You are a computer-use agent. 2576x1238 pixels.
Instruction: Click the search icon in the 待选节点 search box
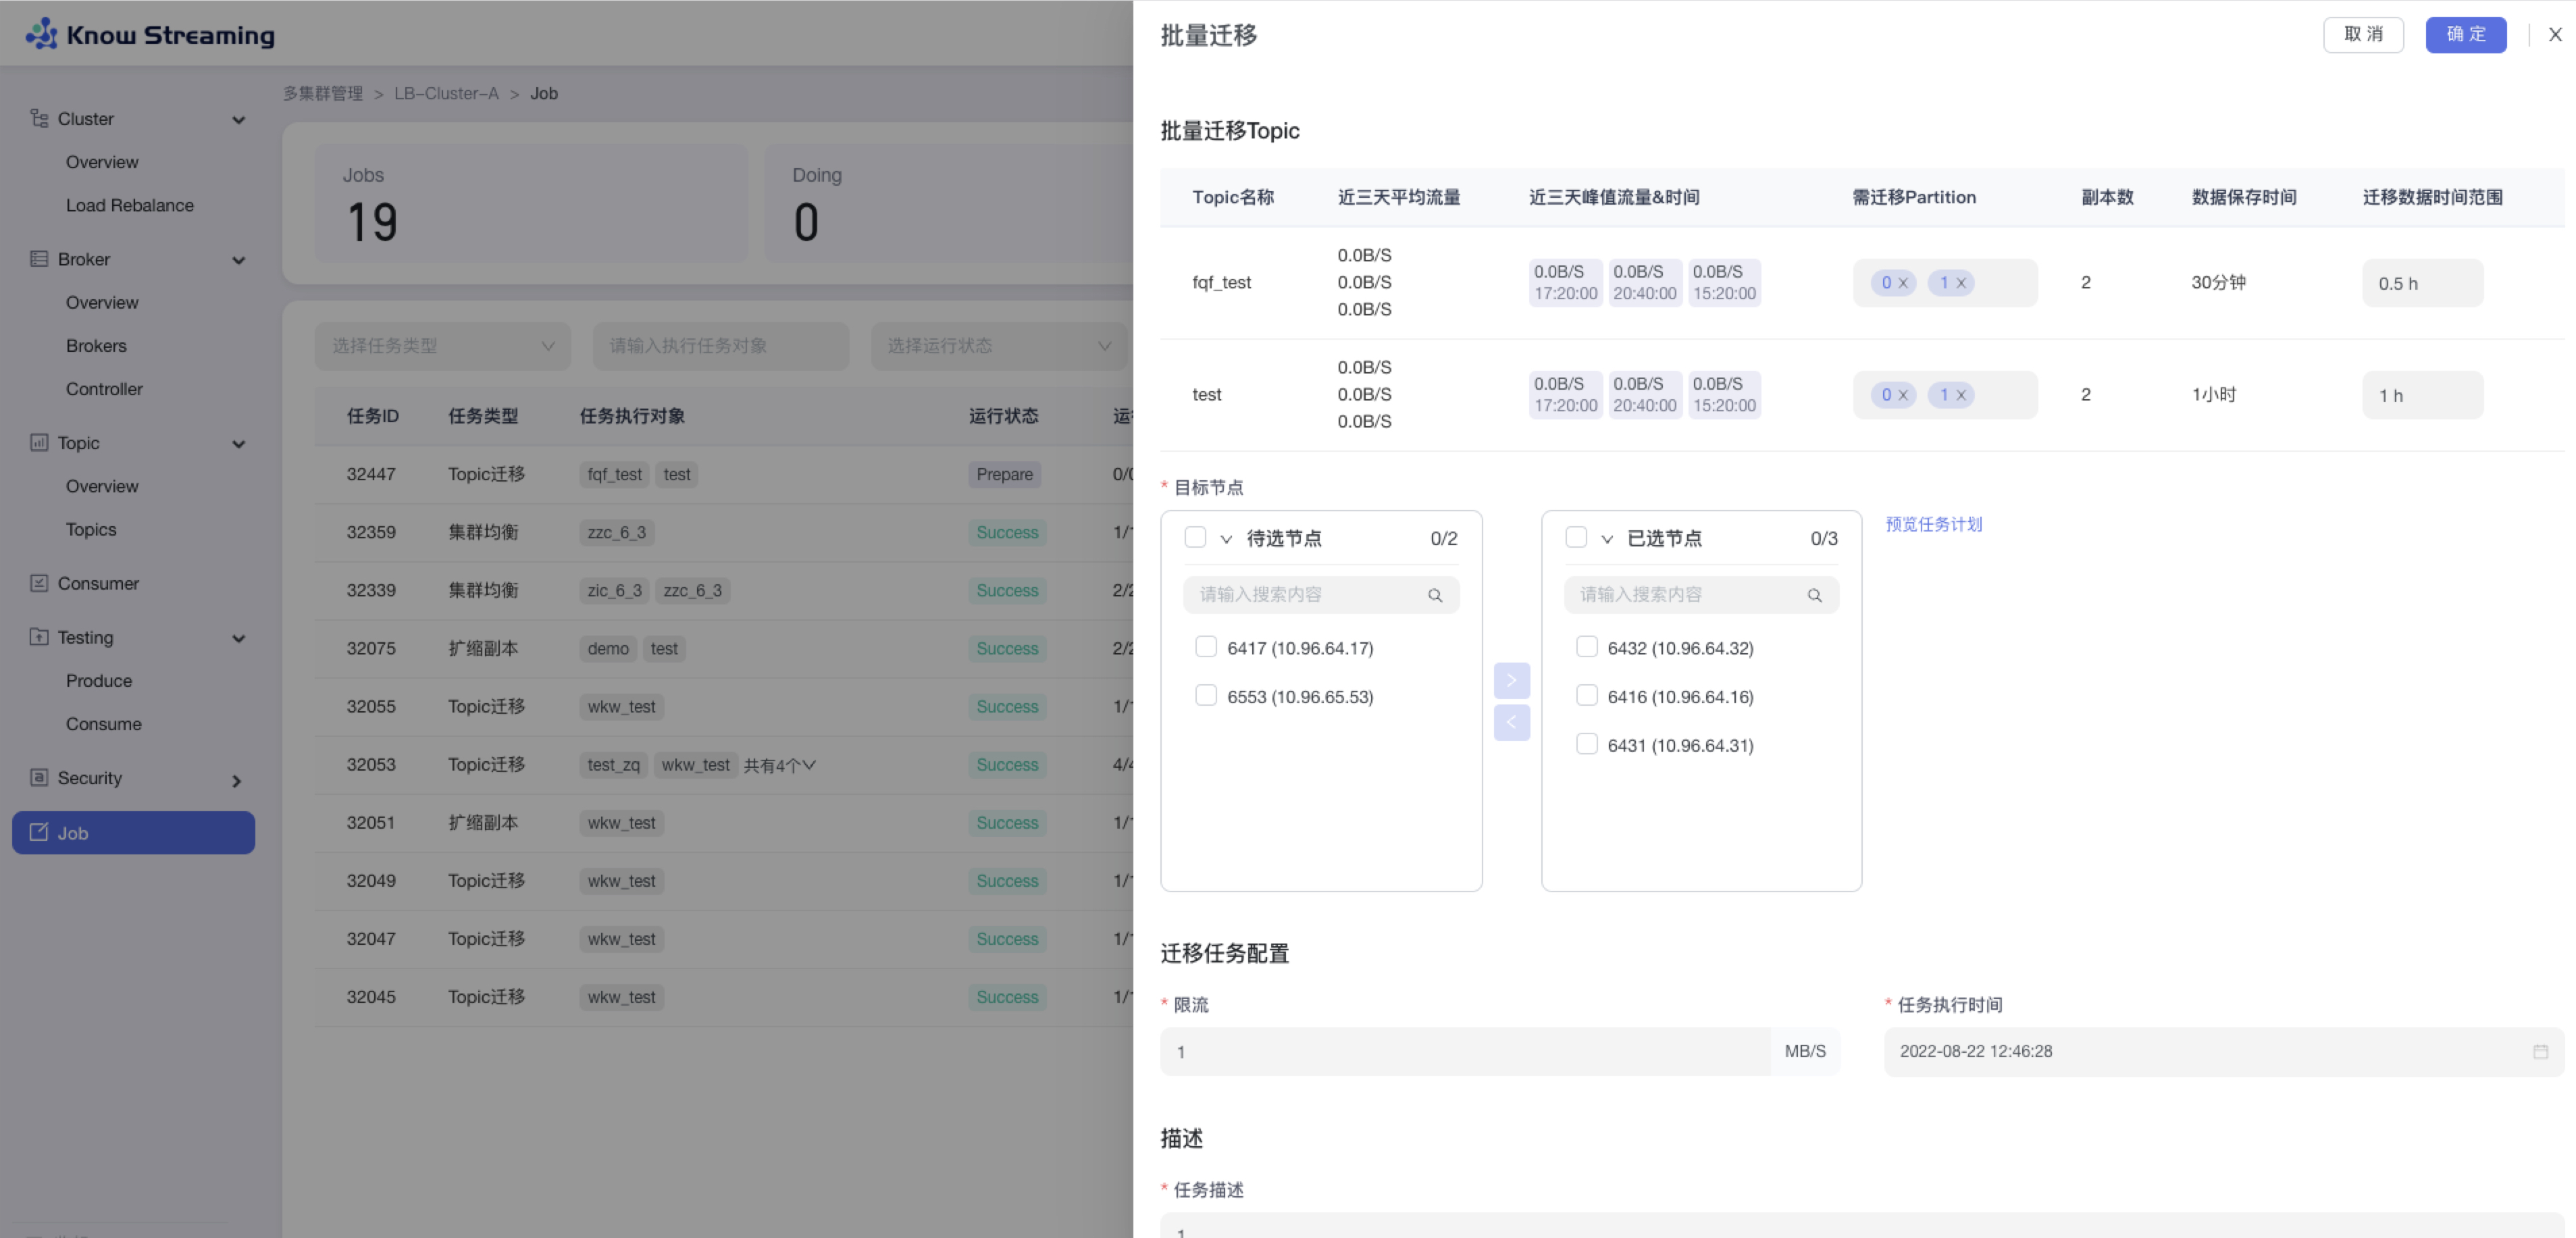[1435, 595]
